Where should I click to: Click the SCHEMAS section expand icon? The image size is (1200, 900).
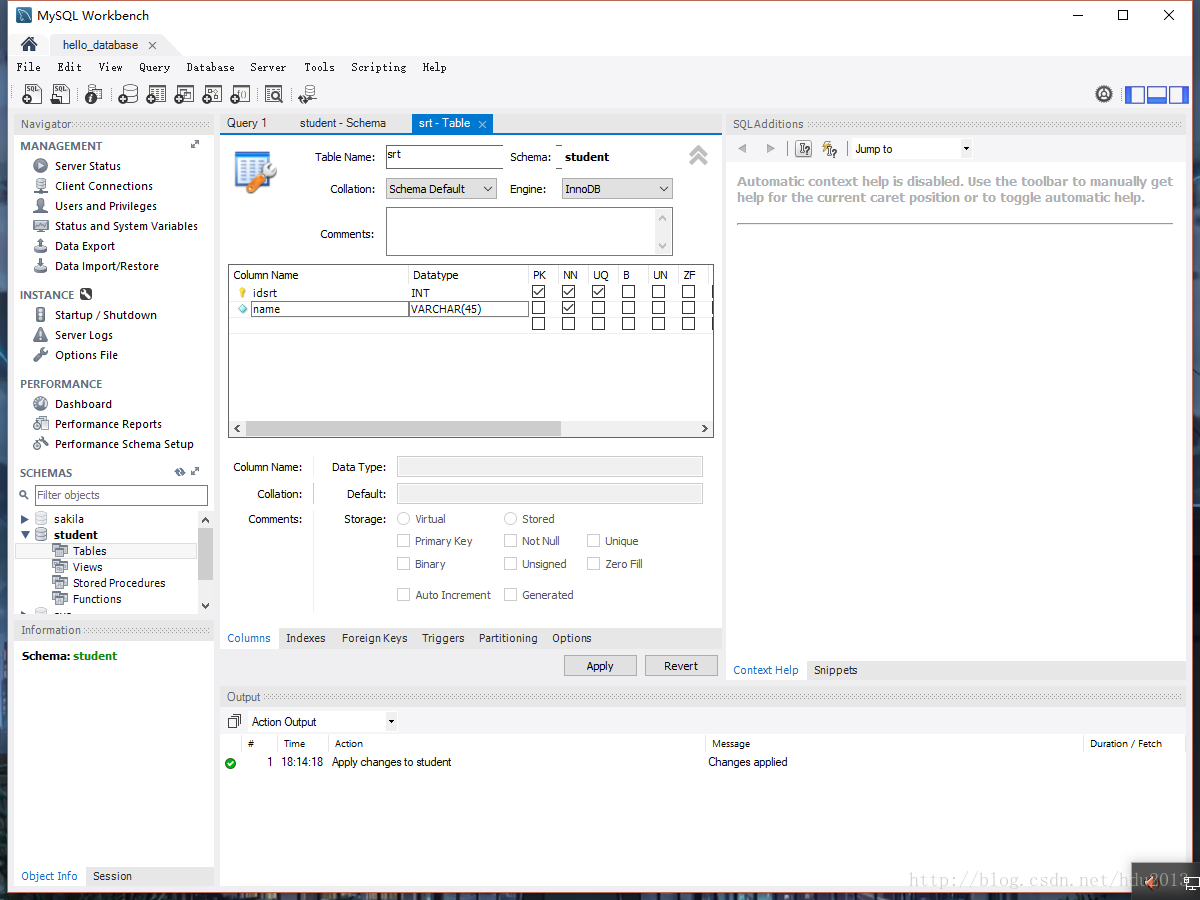pos(195,472)
